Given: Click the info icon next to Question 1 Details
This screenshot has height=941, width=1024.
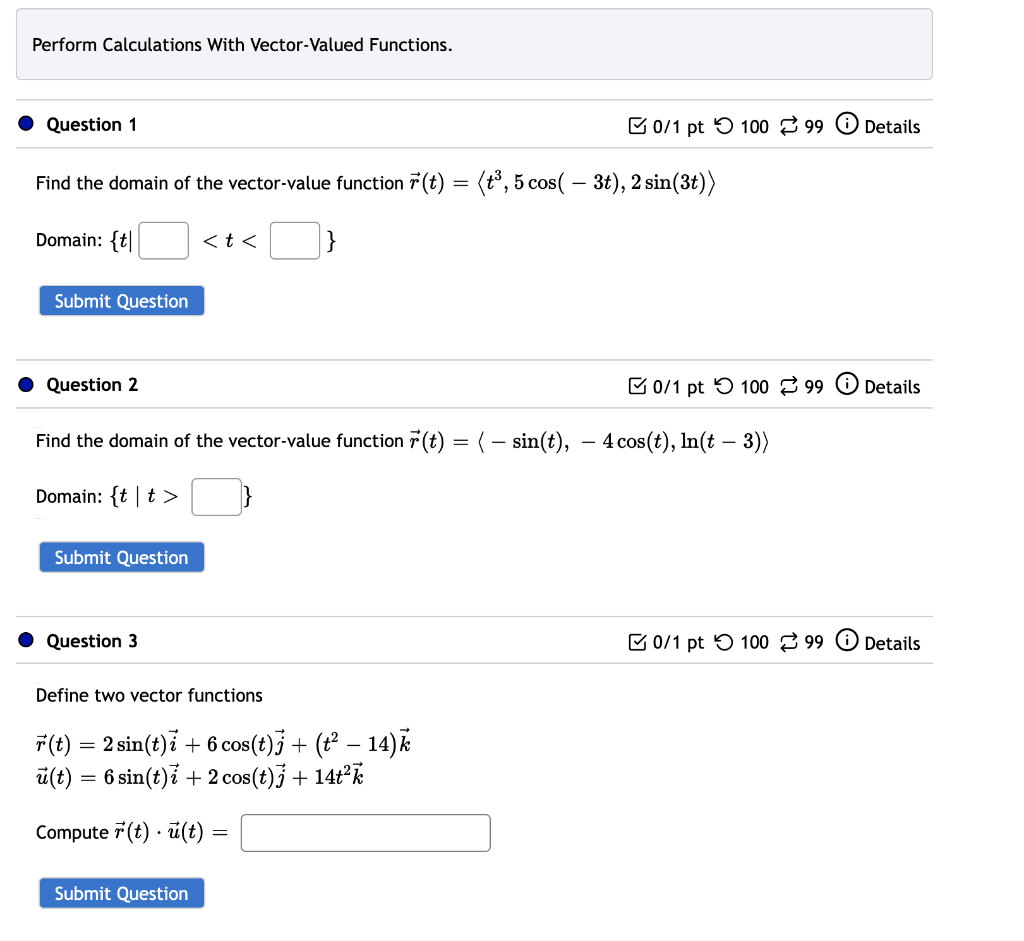Looking at the screenshot, I should tap(847, 126).
